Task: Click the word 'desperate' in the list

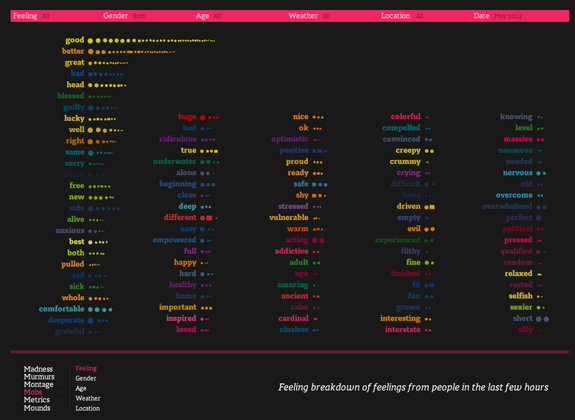Action: pos(66,320)
